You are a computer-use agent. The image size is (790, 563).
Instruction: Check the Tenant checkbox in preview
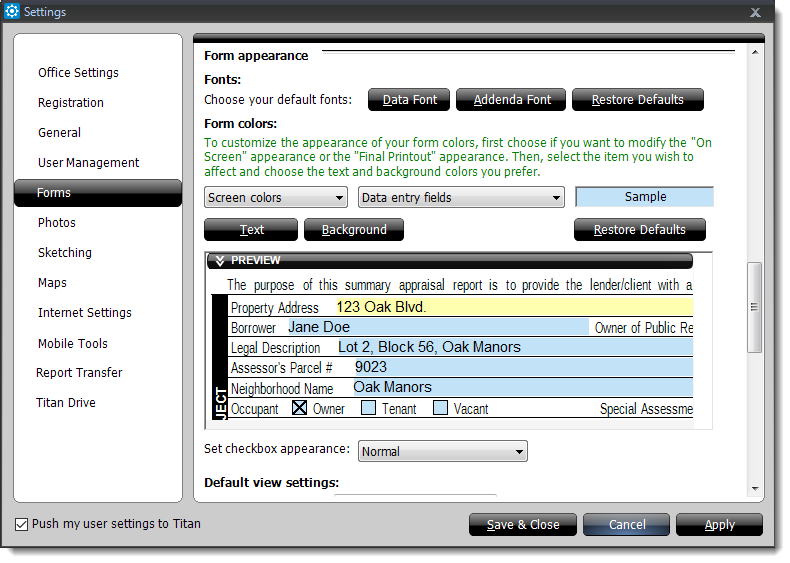(368, 408)
